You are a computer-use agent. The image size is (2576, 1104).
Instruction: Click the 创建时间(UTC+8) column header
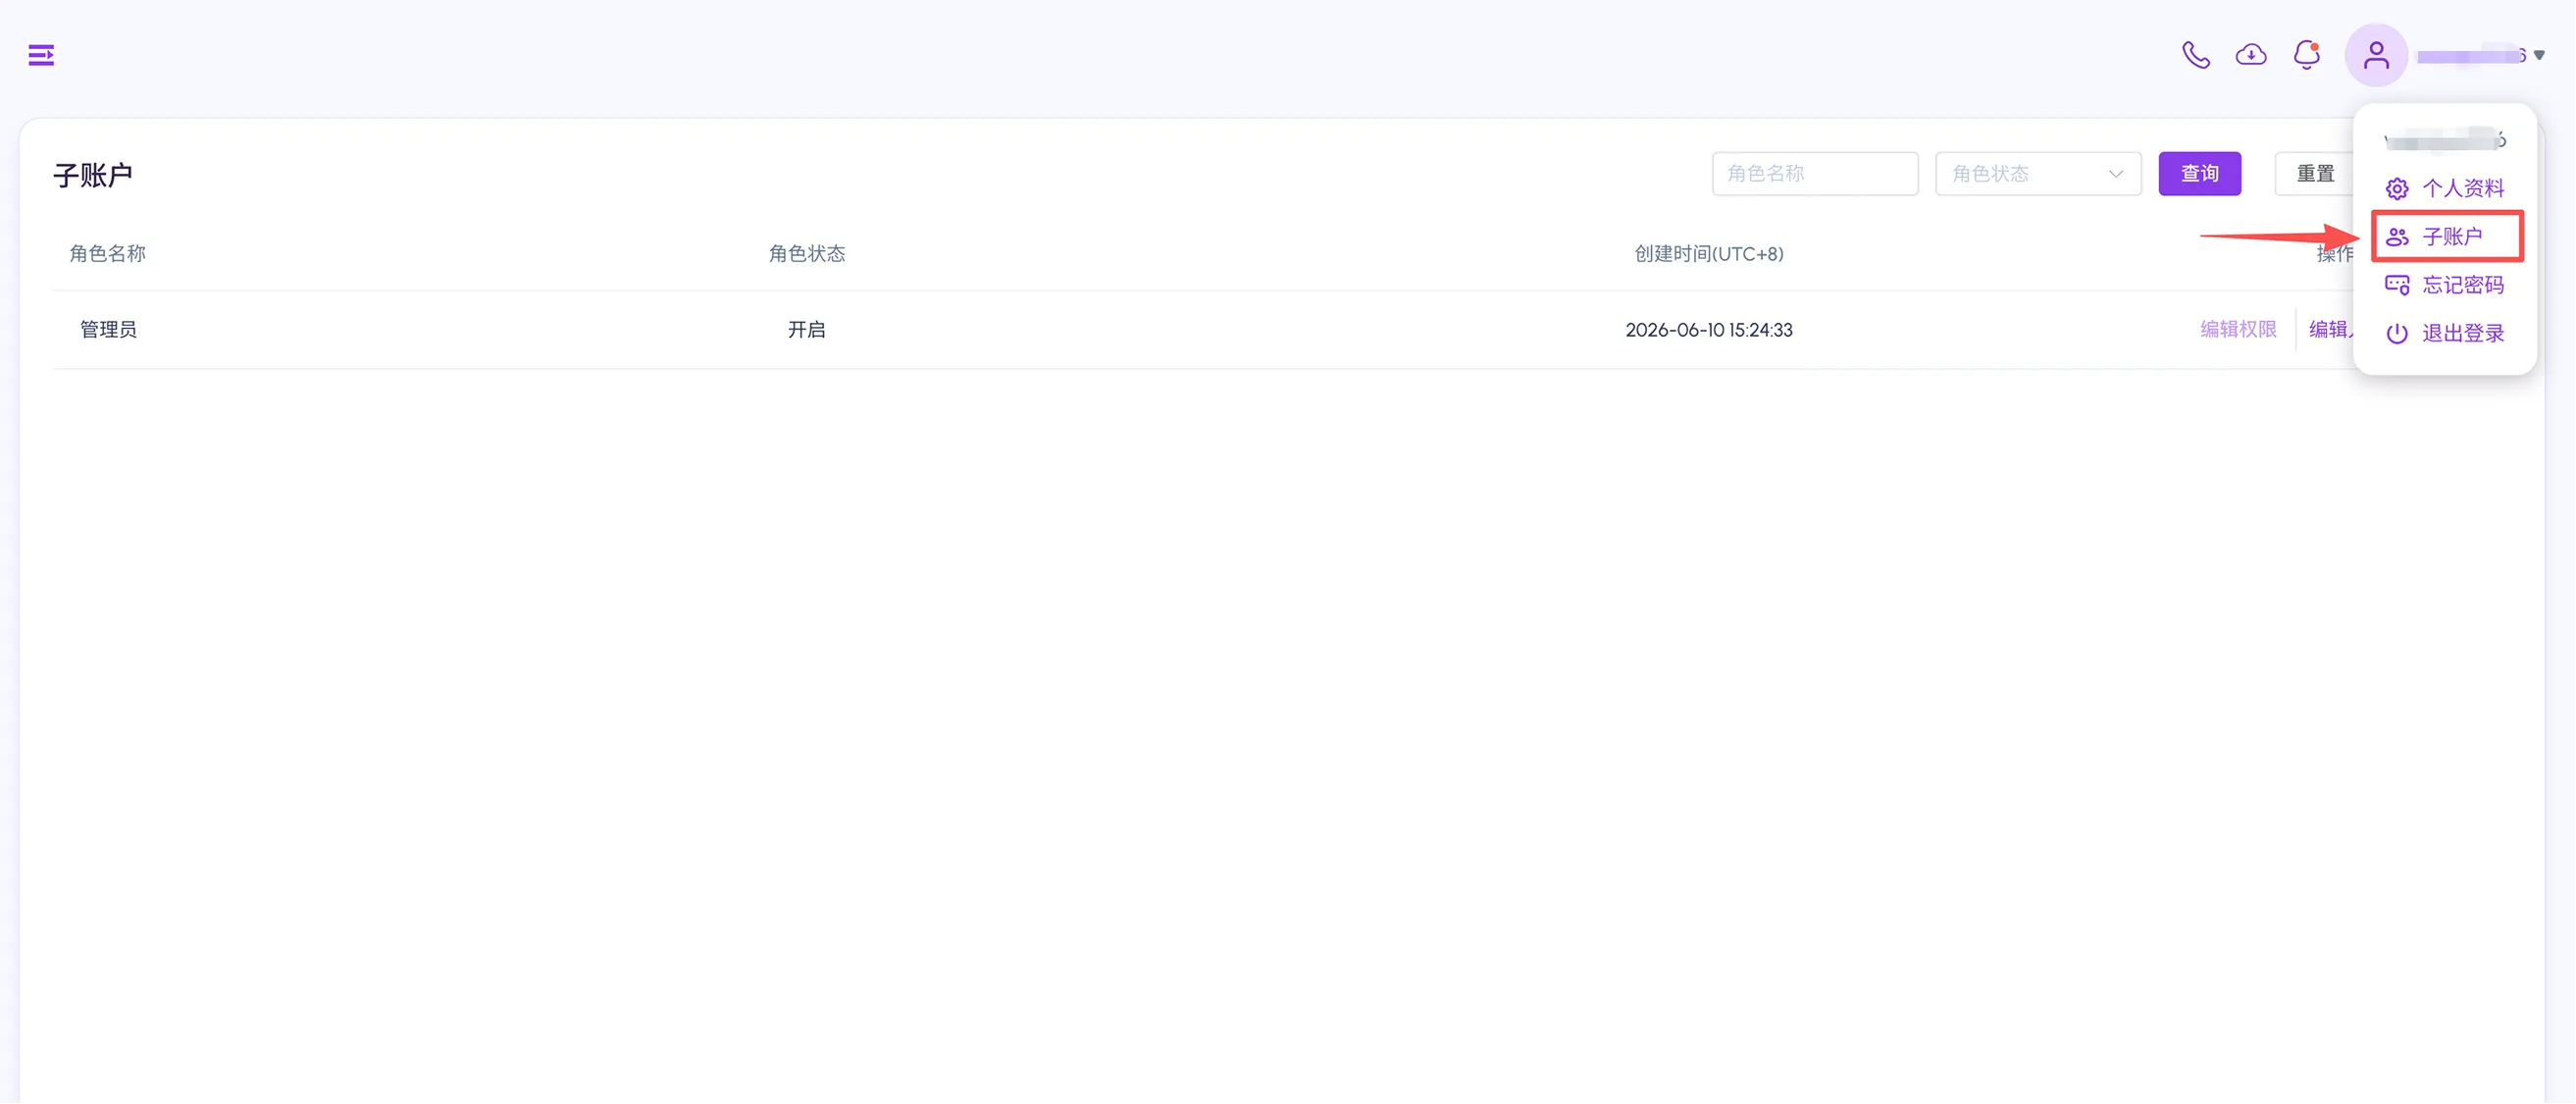[x=1708, y=254]
